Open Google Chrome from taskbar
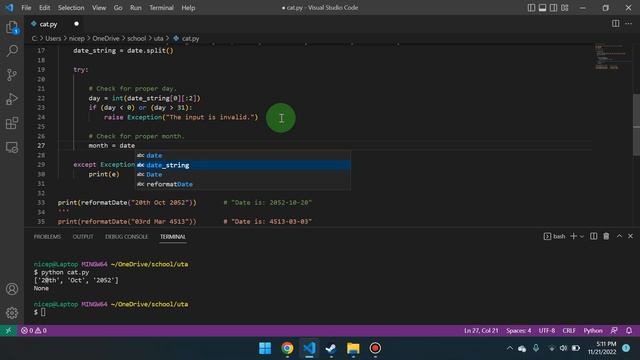Image resolution: width=640 pixels, height=360 pixels. (x=287, y=348)
